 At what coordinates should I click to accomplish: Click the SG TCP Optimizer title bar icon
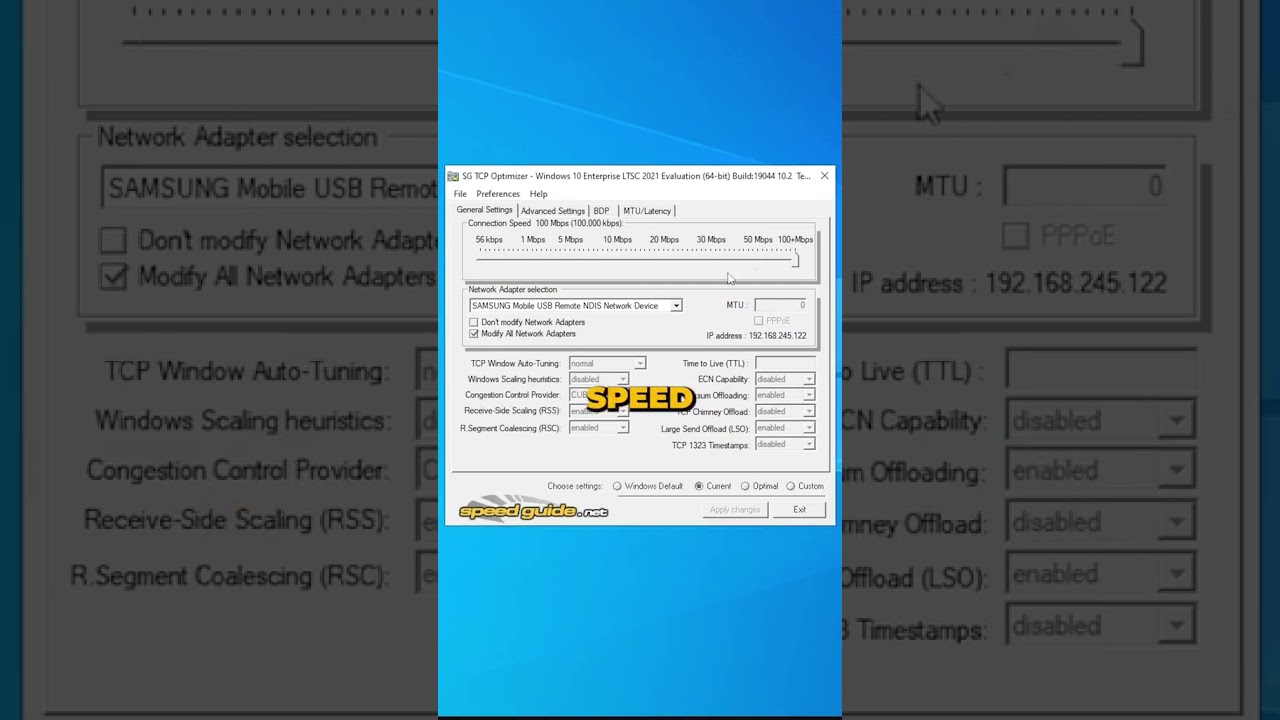point(453,176)
